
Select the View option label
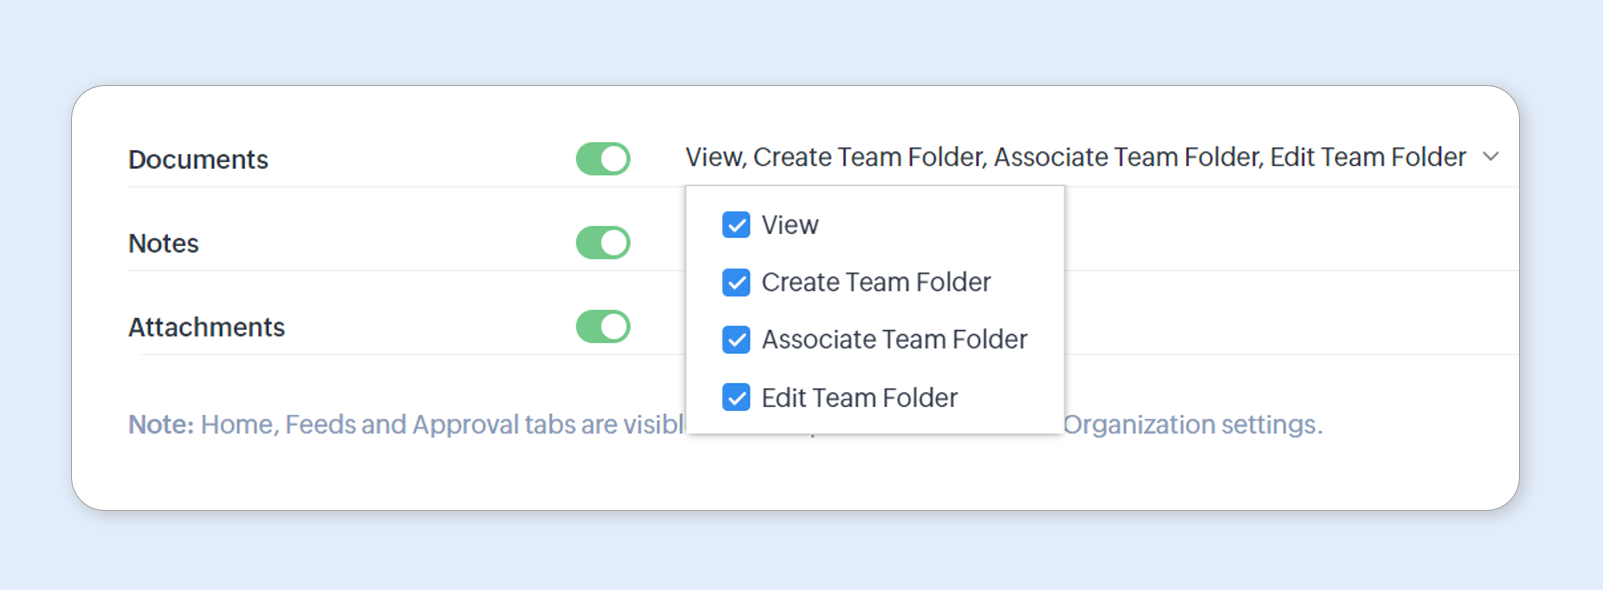[790, 225]
